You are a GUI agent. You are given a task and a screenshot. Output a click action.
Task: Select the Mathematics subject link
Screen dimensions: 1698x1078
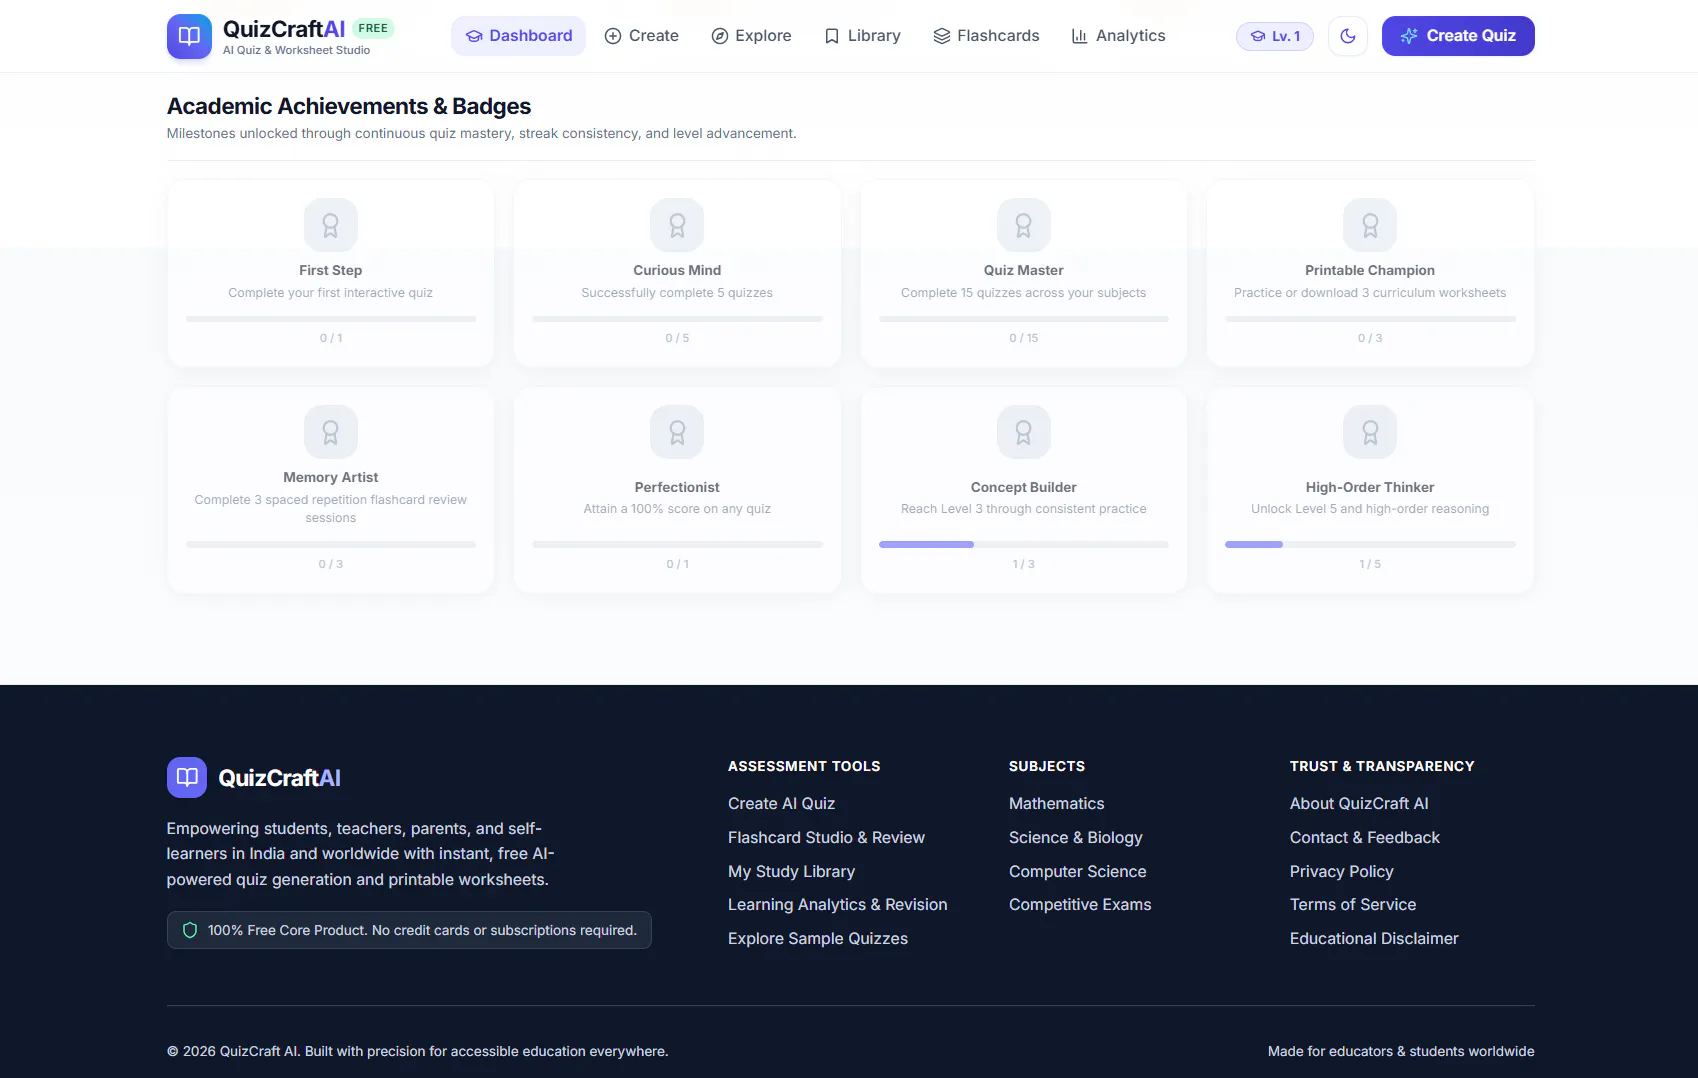point(1057,803)
